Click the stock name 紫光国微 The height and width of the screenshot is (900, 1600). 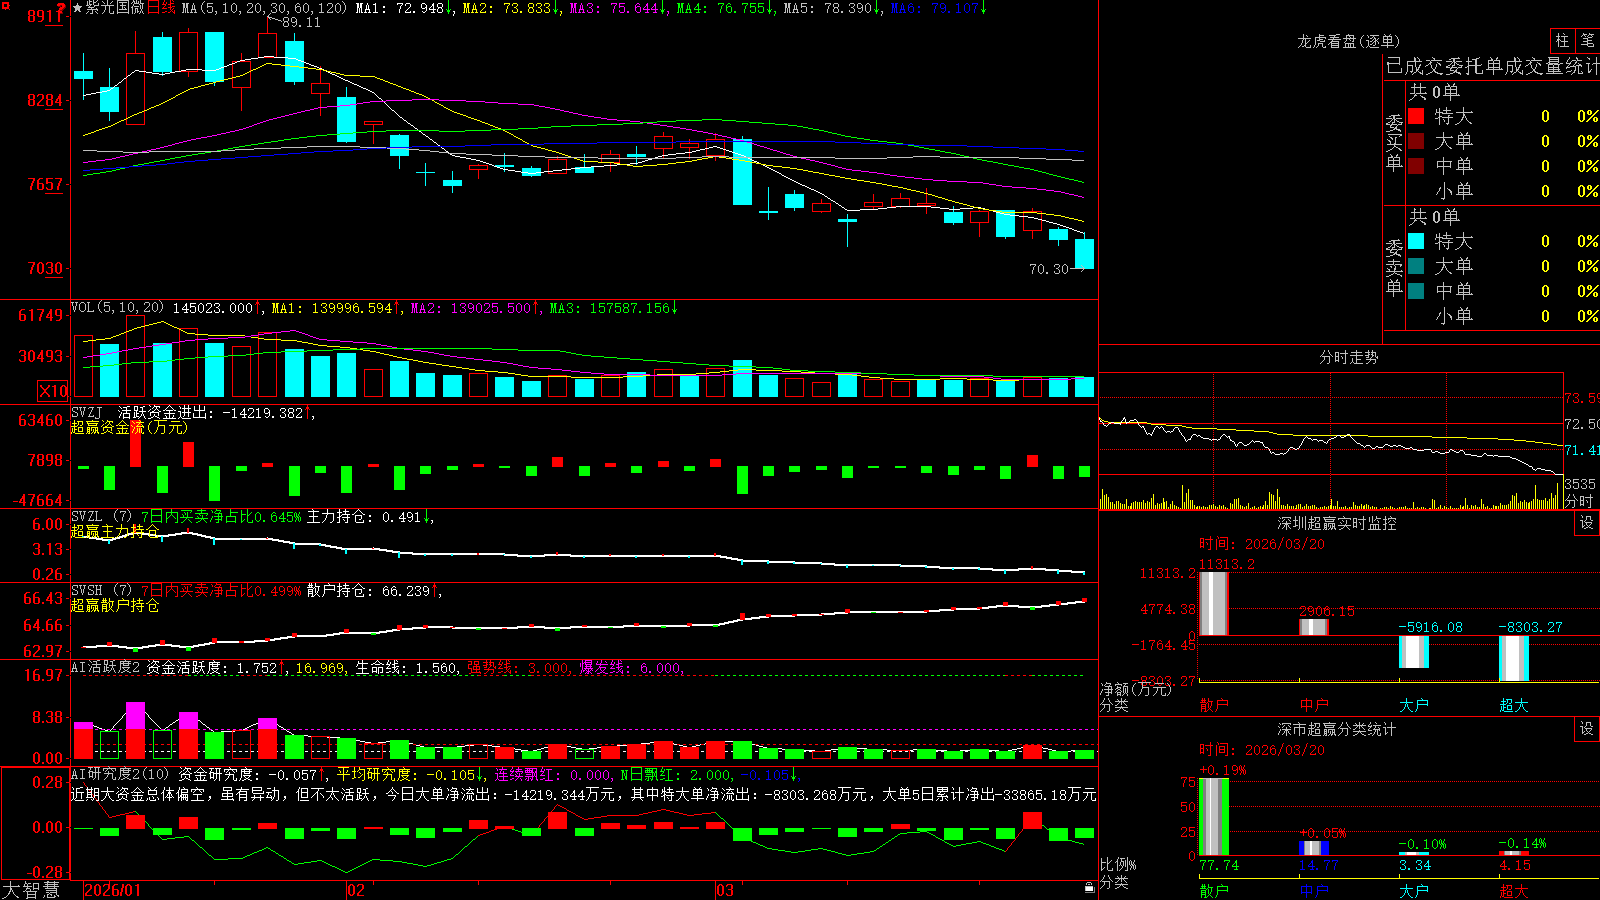(x=115, y=8)
